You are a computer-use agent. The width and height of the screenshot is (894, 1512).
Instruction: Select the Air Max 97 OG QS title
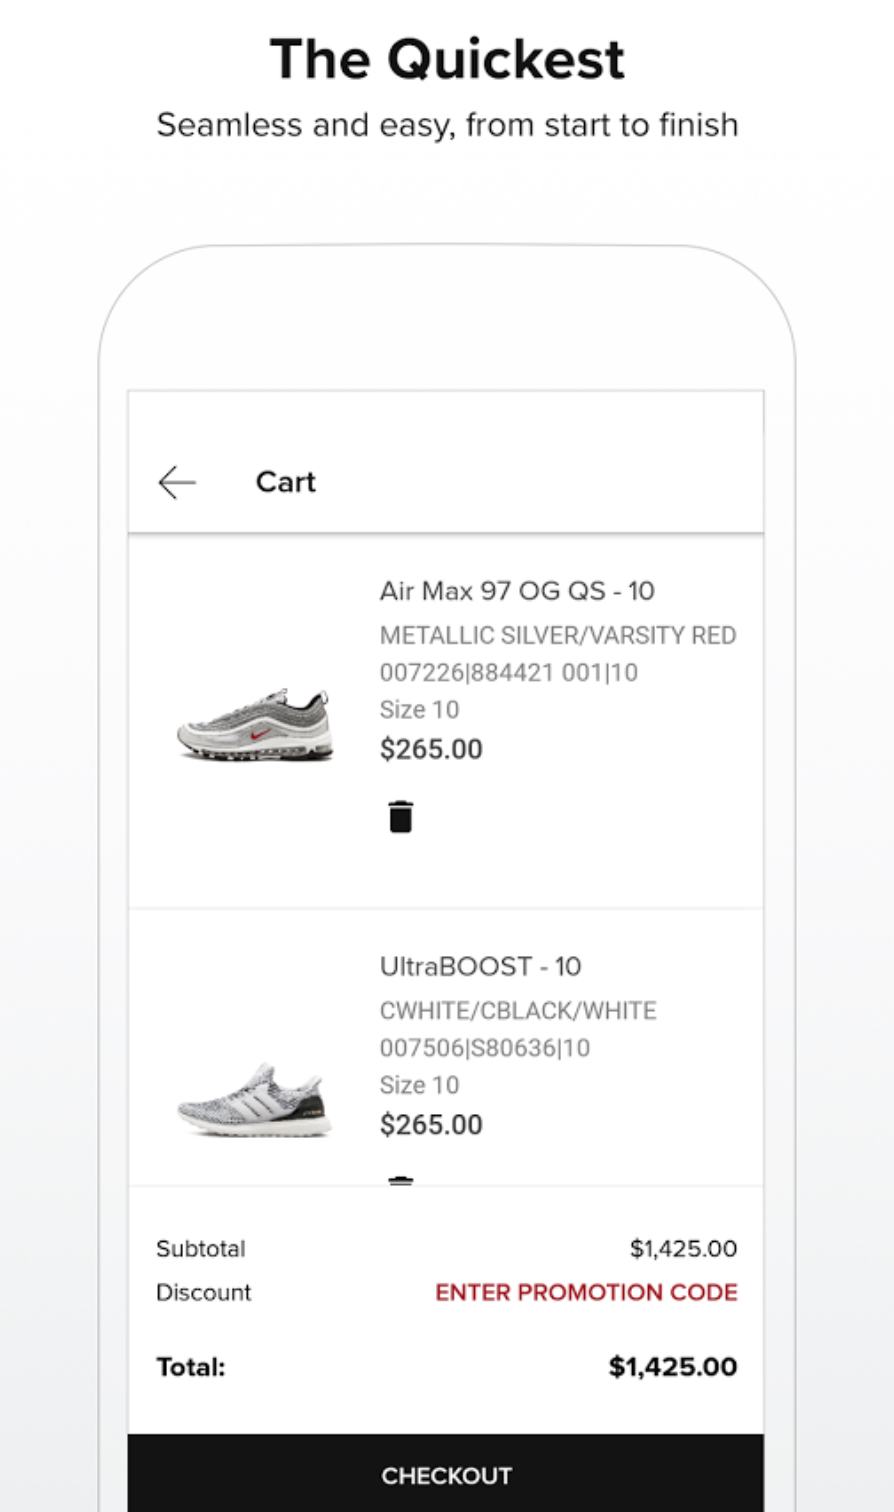coord(517,591)
